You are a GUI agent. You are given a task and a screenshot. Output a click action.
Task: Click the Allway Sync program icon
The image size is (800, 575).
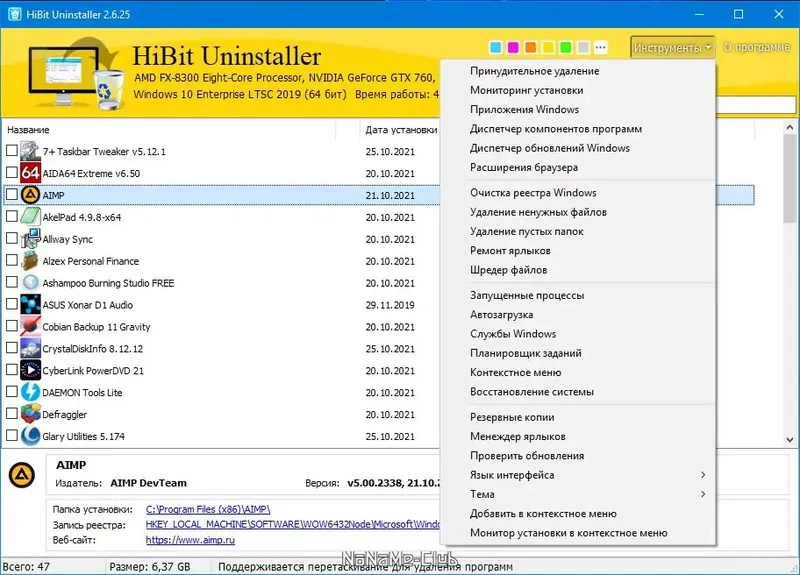point(30,239)
